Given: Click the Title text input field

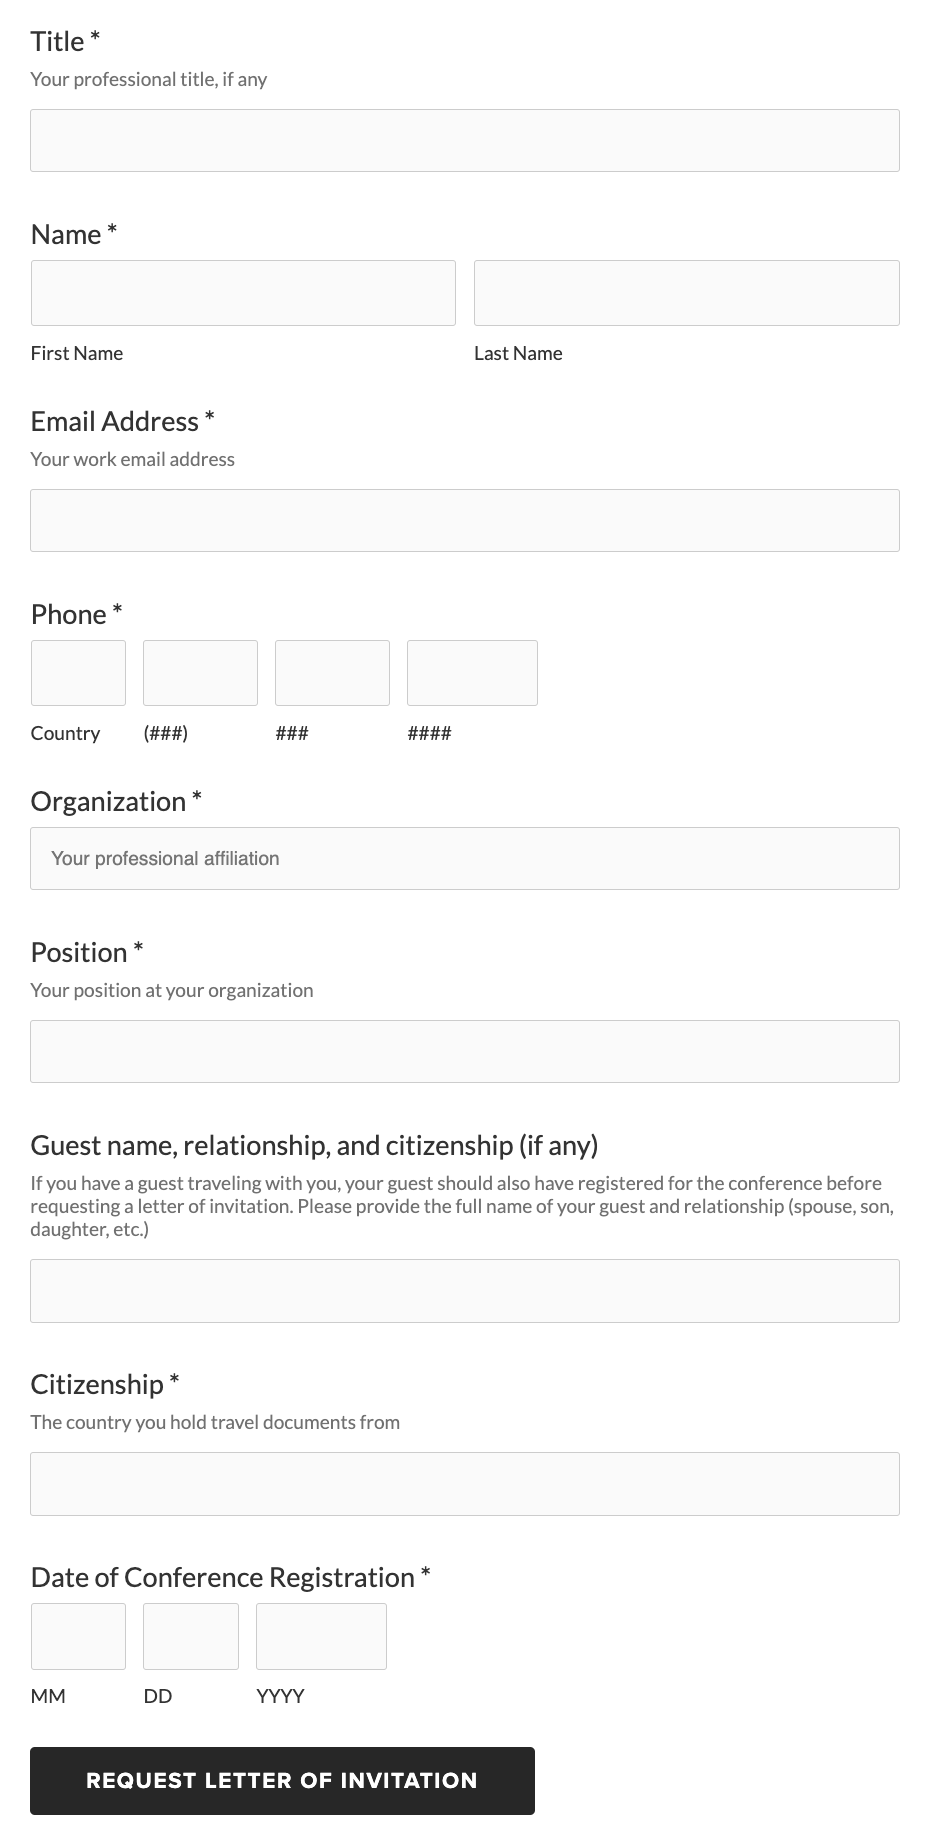Looking at the screenshot, I should pyautogui.click(x=464, y=141).
